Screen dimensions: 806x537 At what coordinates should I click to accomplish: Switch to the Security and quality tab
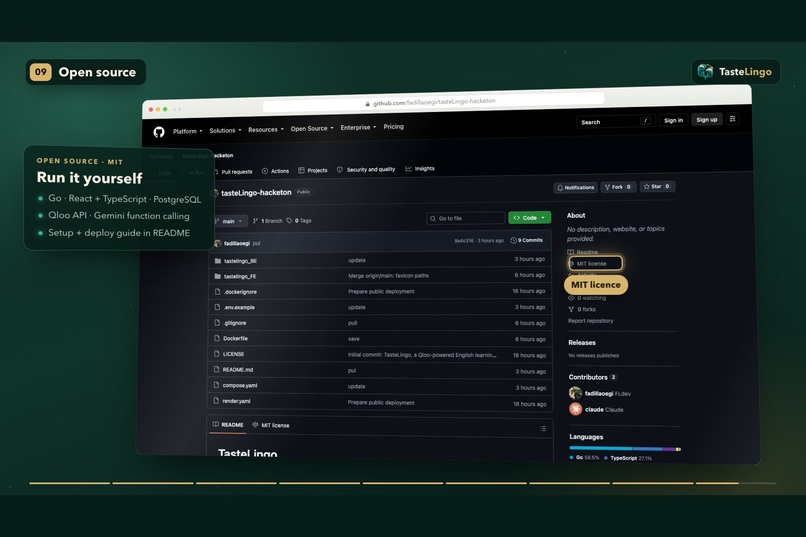pos(366,169)
